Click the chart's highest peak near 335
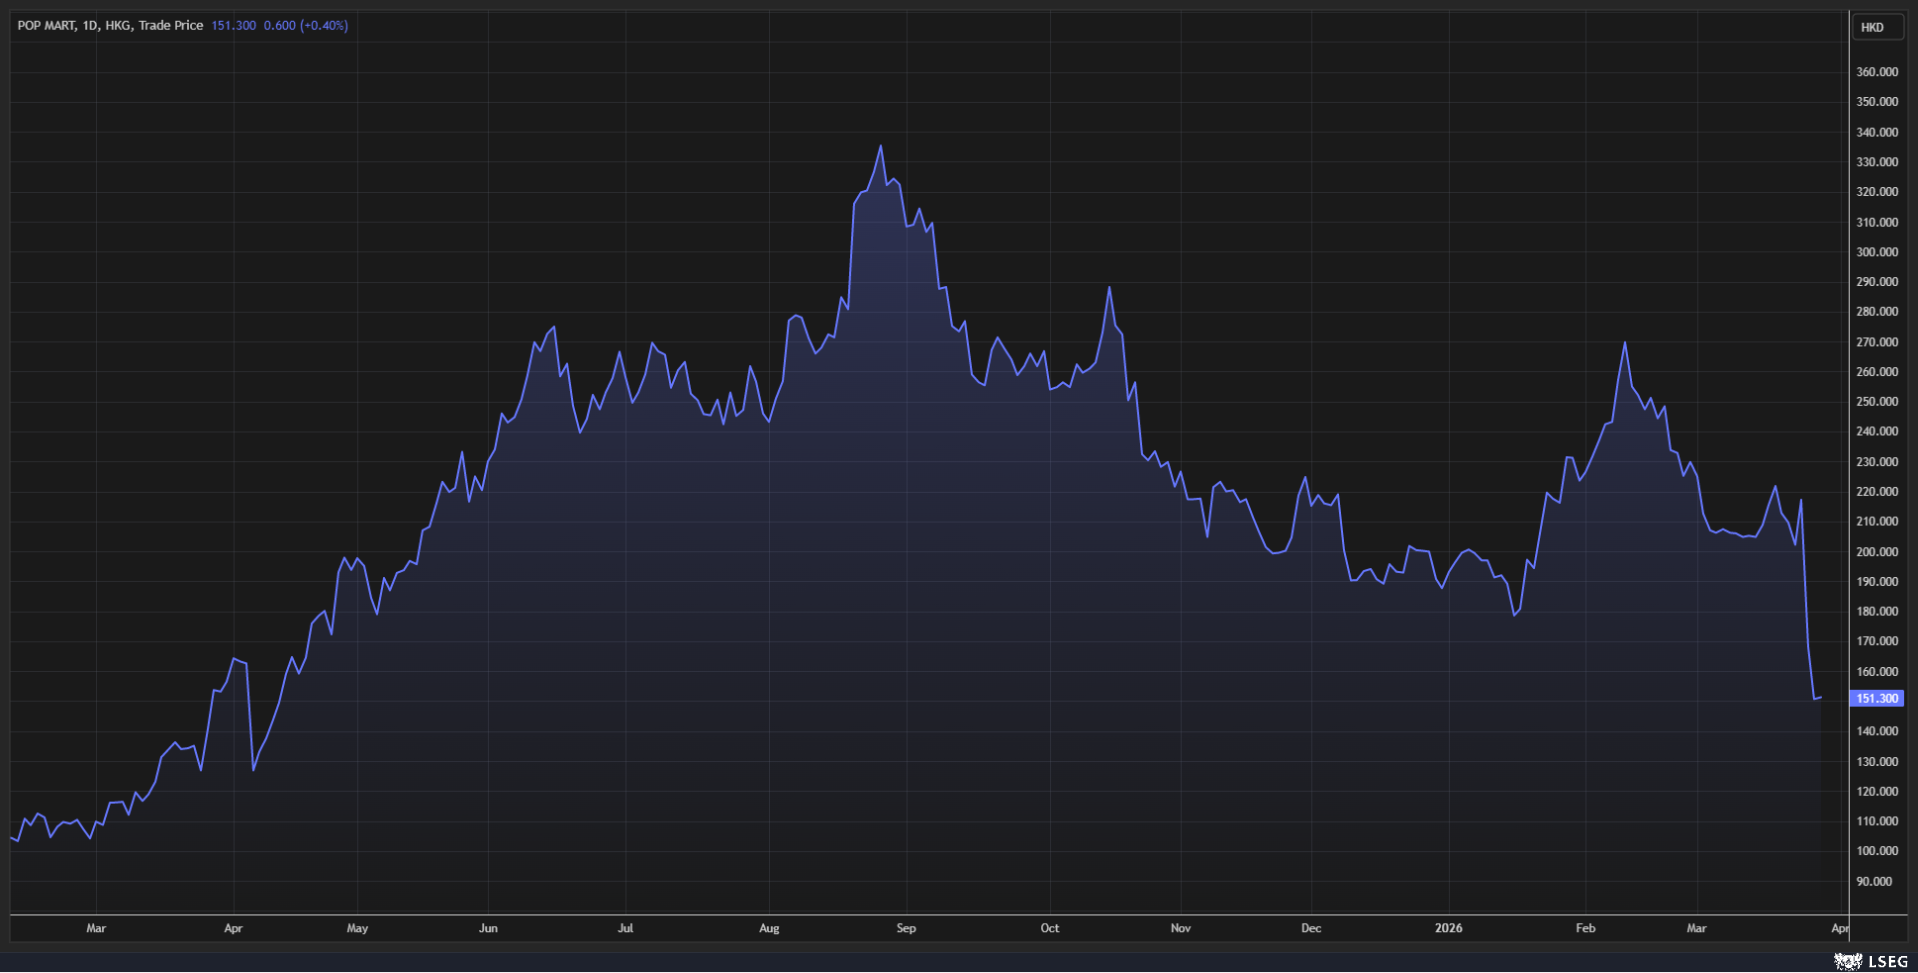 pyautogui.click(x=881, y=147)
